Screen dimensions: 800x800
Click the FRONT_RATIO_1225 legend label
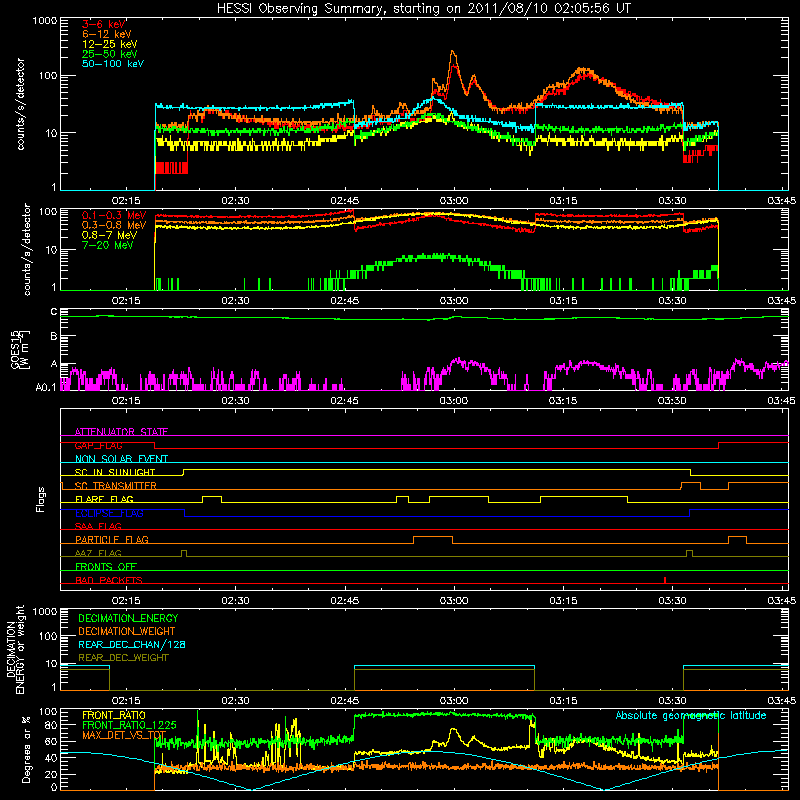pyautogui.click(x=129, y=725)
